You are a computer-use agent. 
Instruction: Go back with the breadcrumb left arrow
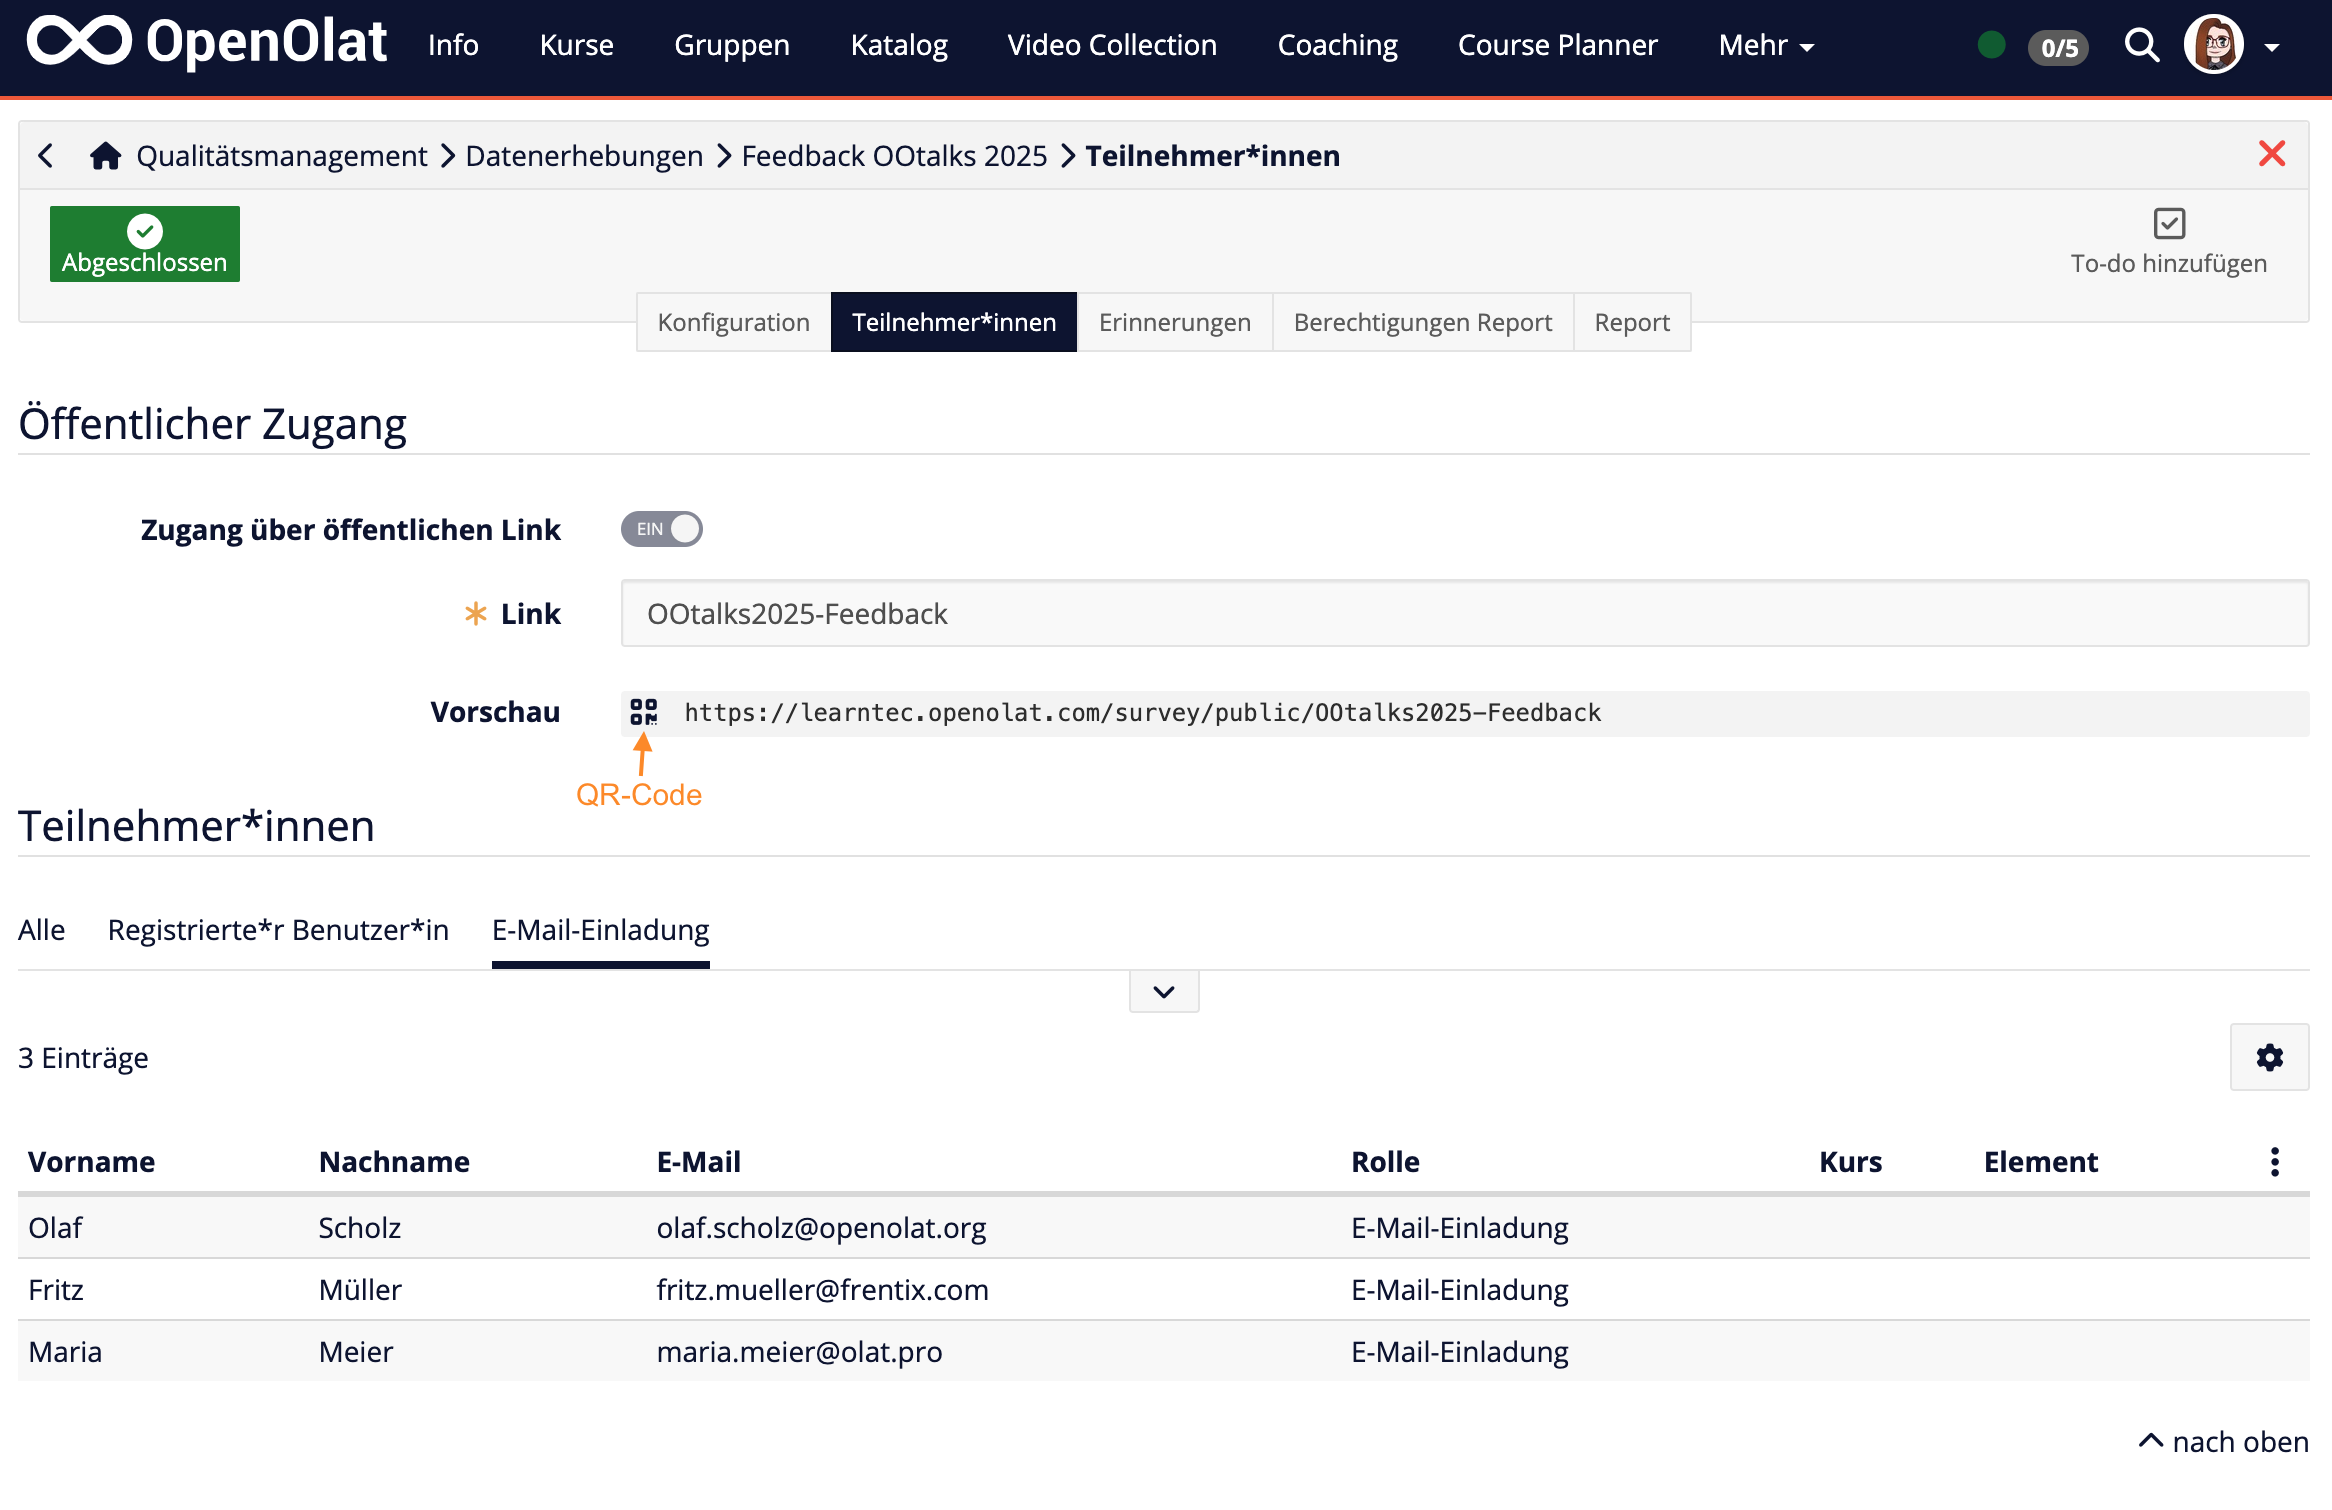click(x=46, y=156)
